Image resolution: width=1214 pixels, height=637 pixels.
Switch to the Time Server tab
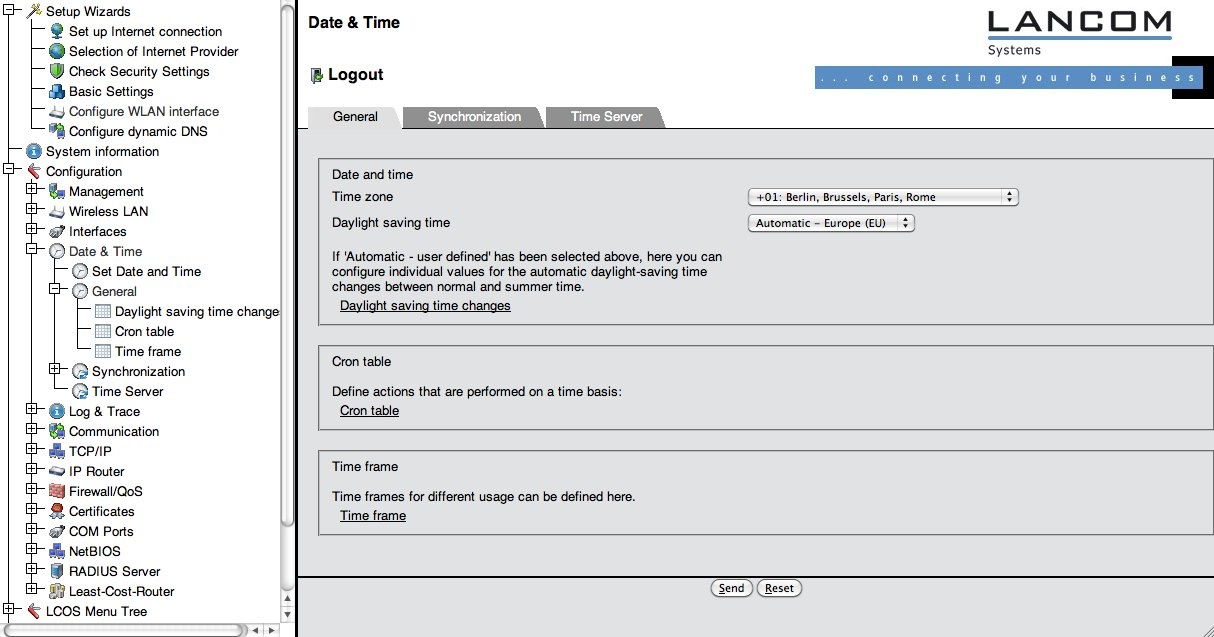pyautogui.click(x=606, y=117)
